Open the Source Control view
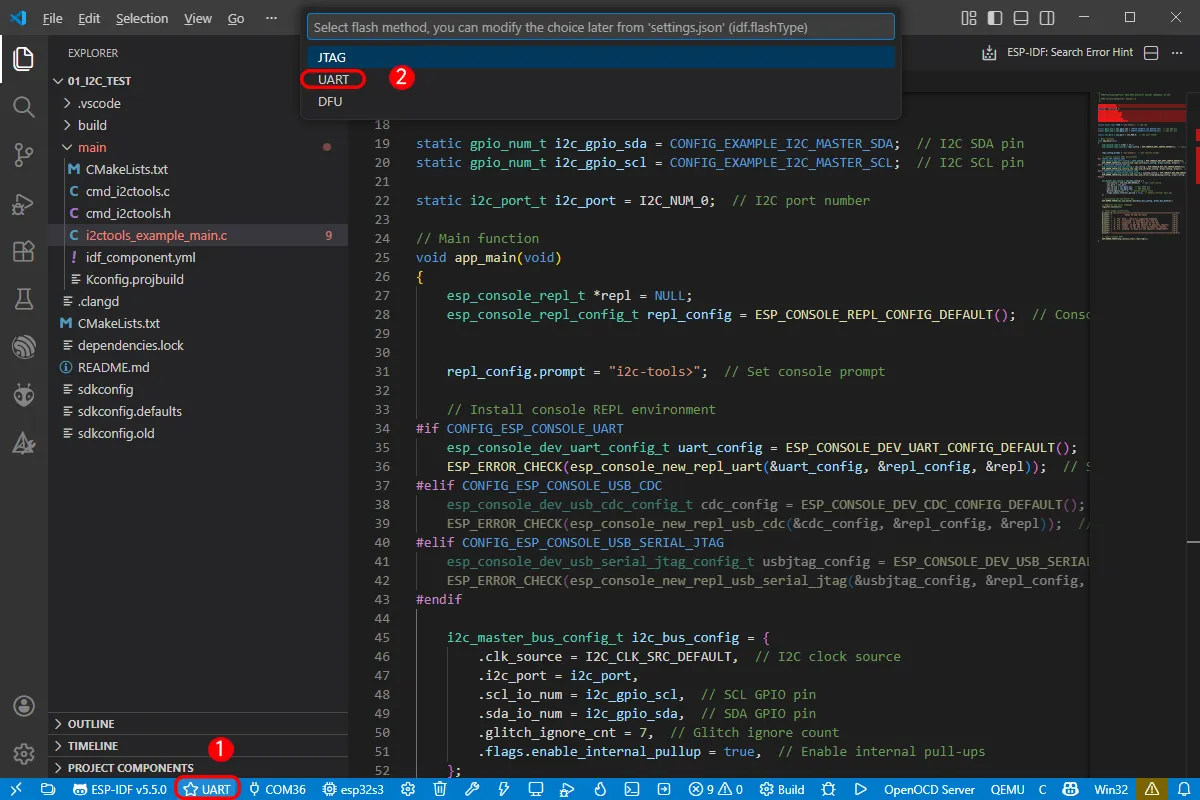1200x800 pixels. coord(24,155)
